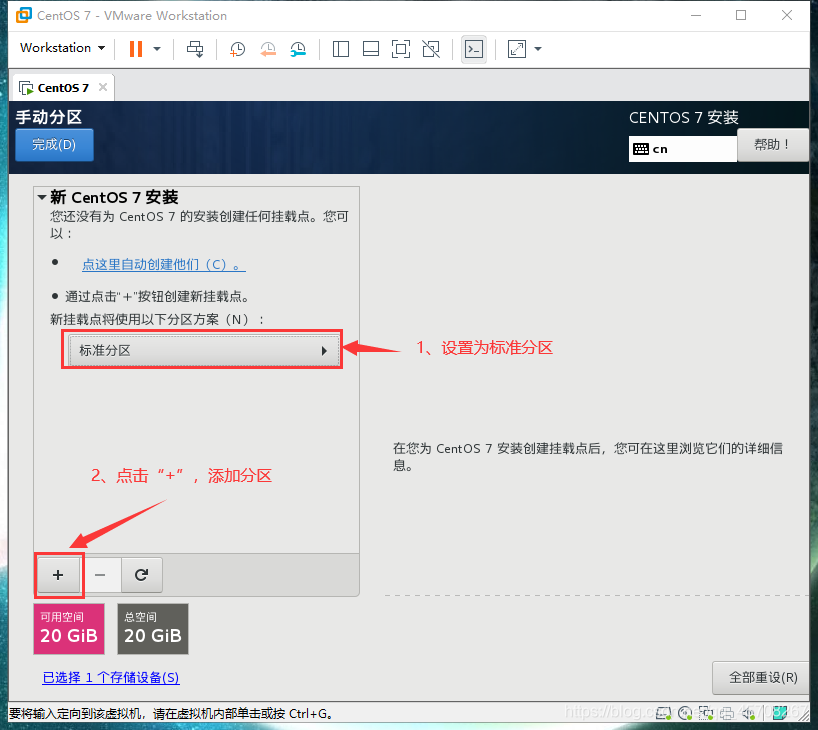Click − to remove a mount point
The height and width of the screenshot is (730, 818).
(100, 575)
